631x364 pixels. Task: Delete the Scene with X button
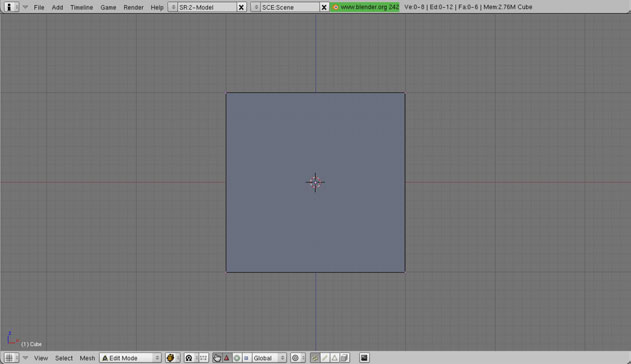324,7
